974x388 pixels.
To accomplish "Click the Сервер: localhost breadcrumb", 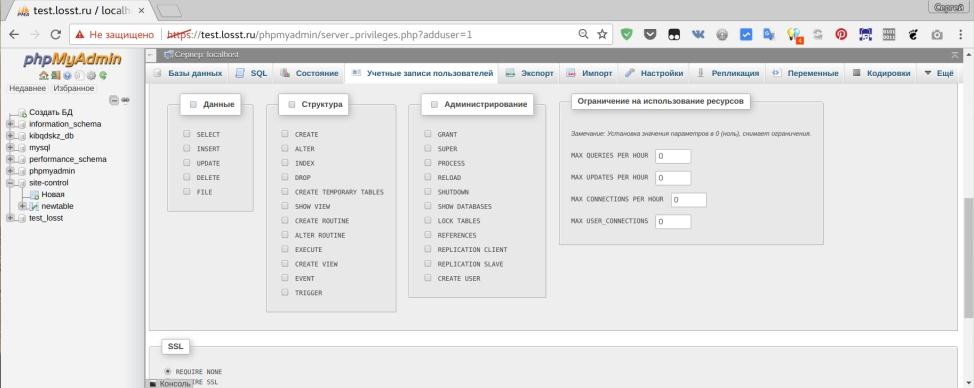I will coord(207,55).
